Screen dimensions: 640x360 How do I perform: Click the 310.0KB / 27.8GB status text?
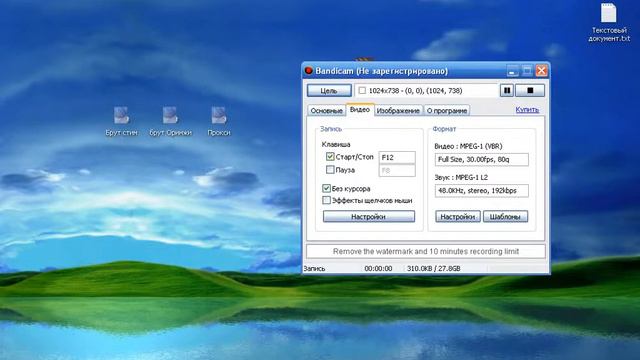pos(433,269)
